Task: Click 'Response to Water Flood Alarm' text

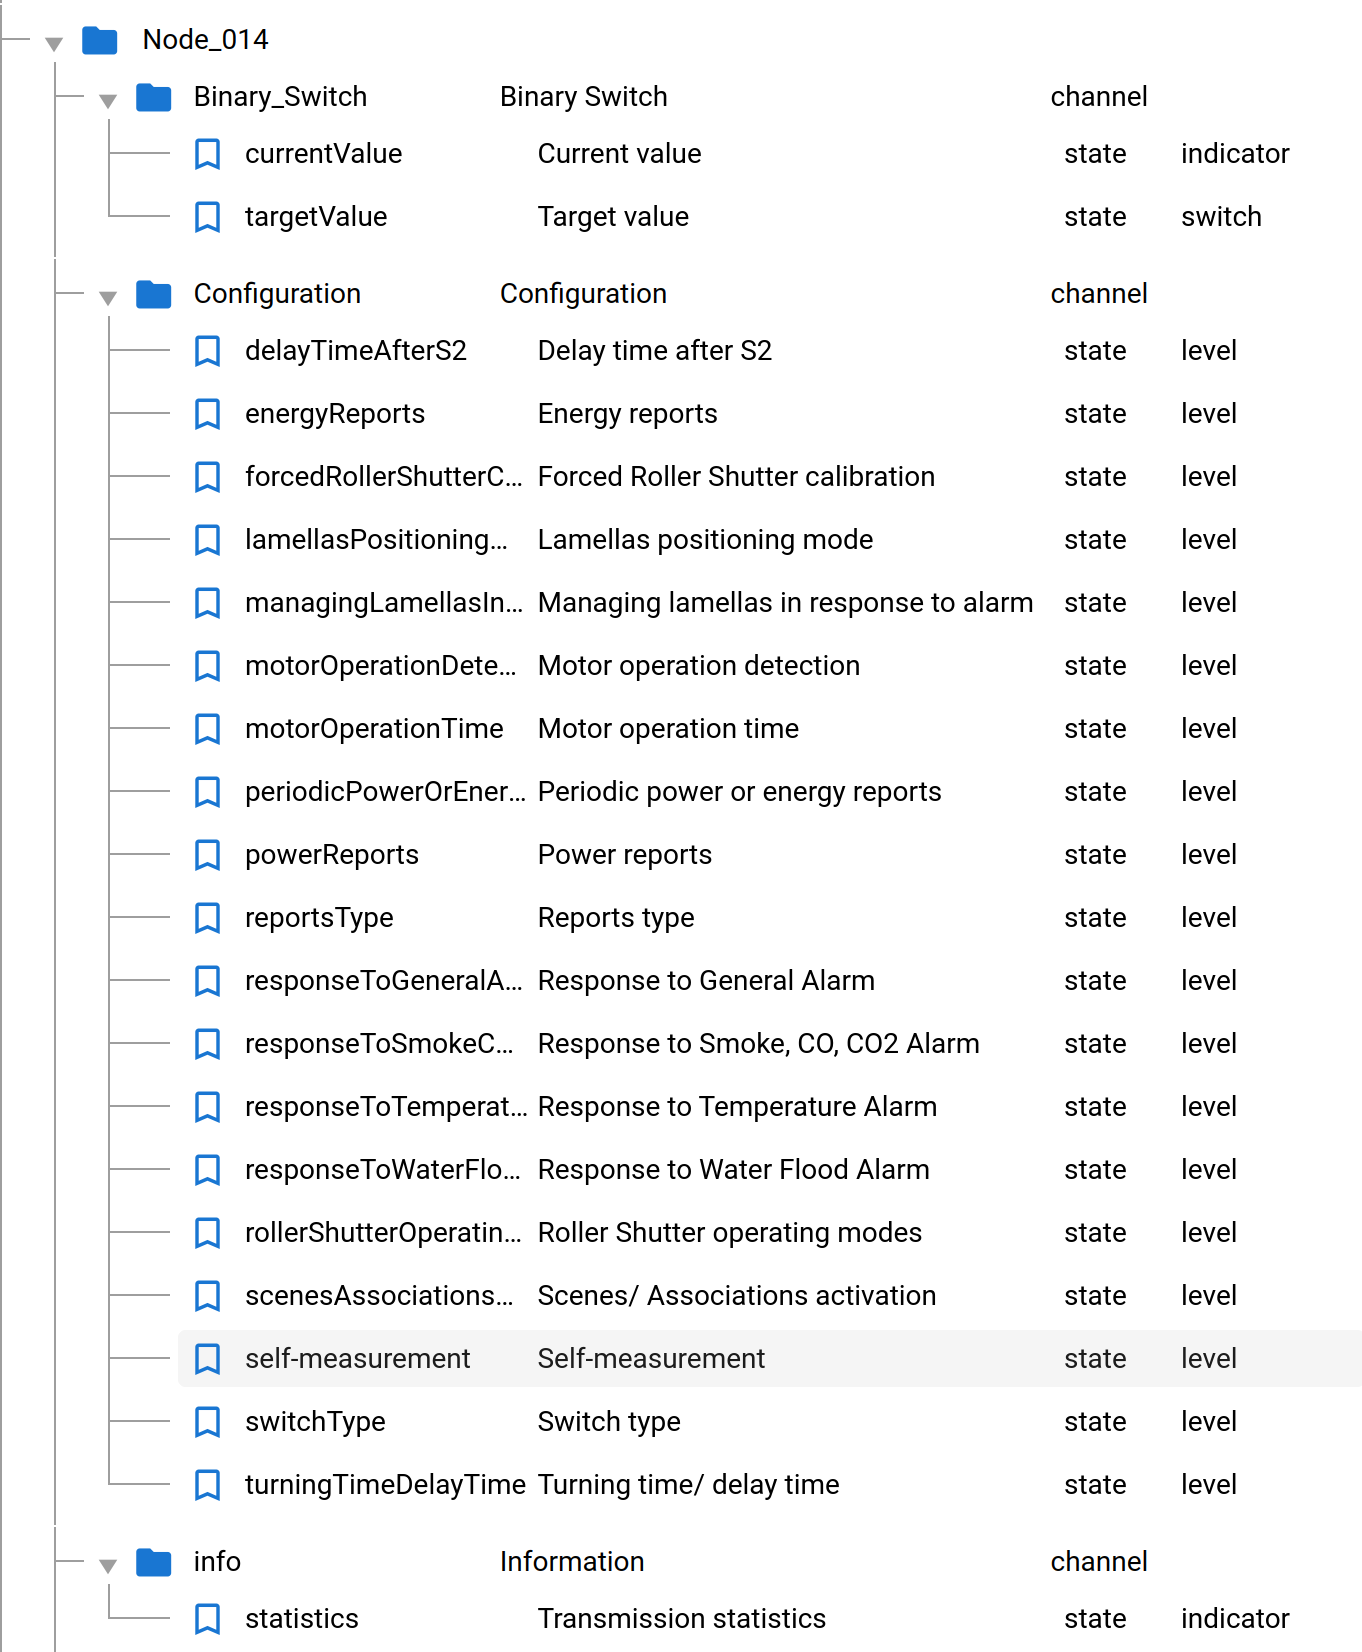Action: tap(734, 1170)
